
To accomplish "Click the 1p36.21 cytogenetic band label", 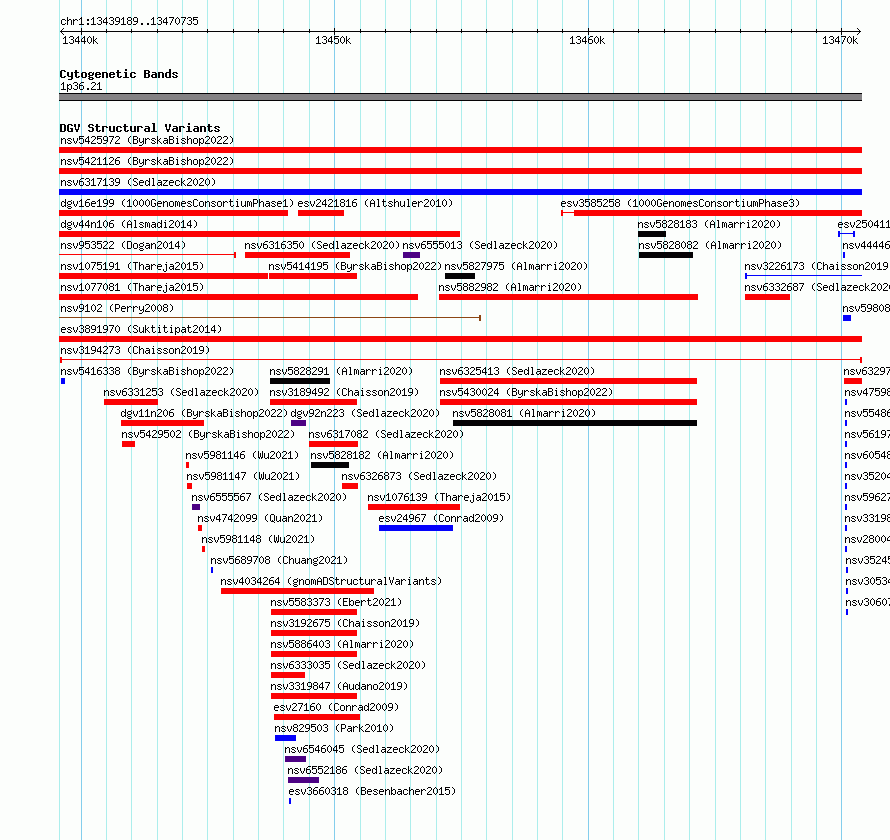I will click(81, 86).
